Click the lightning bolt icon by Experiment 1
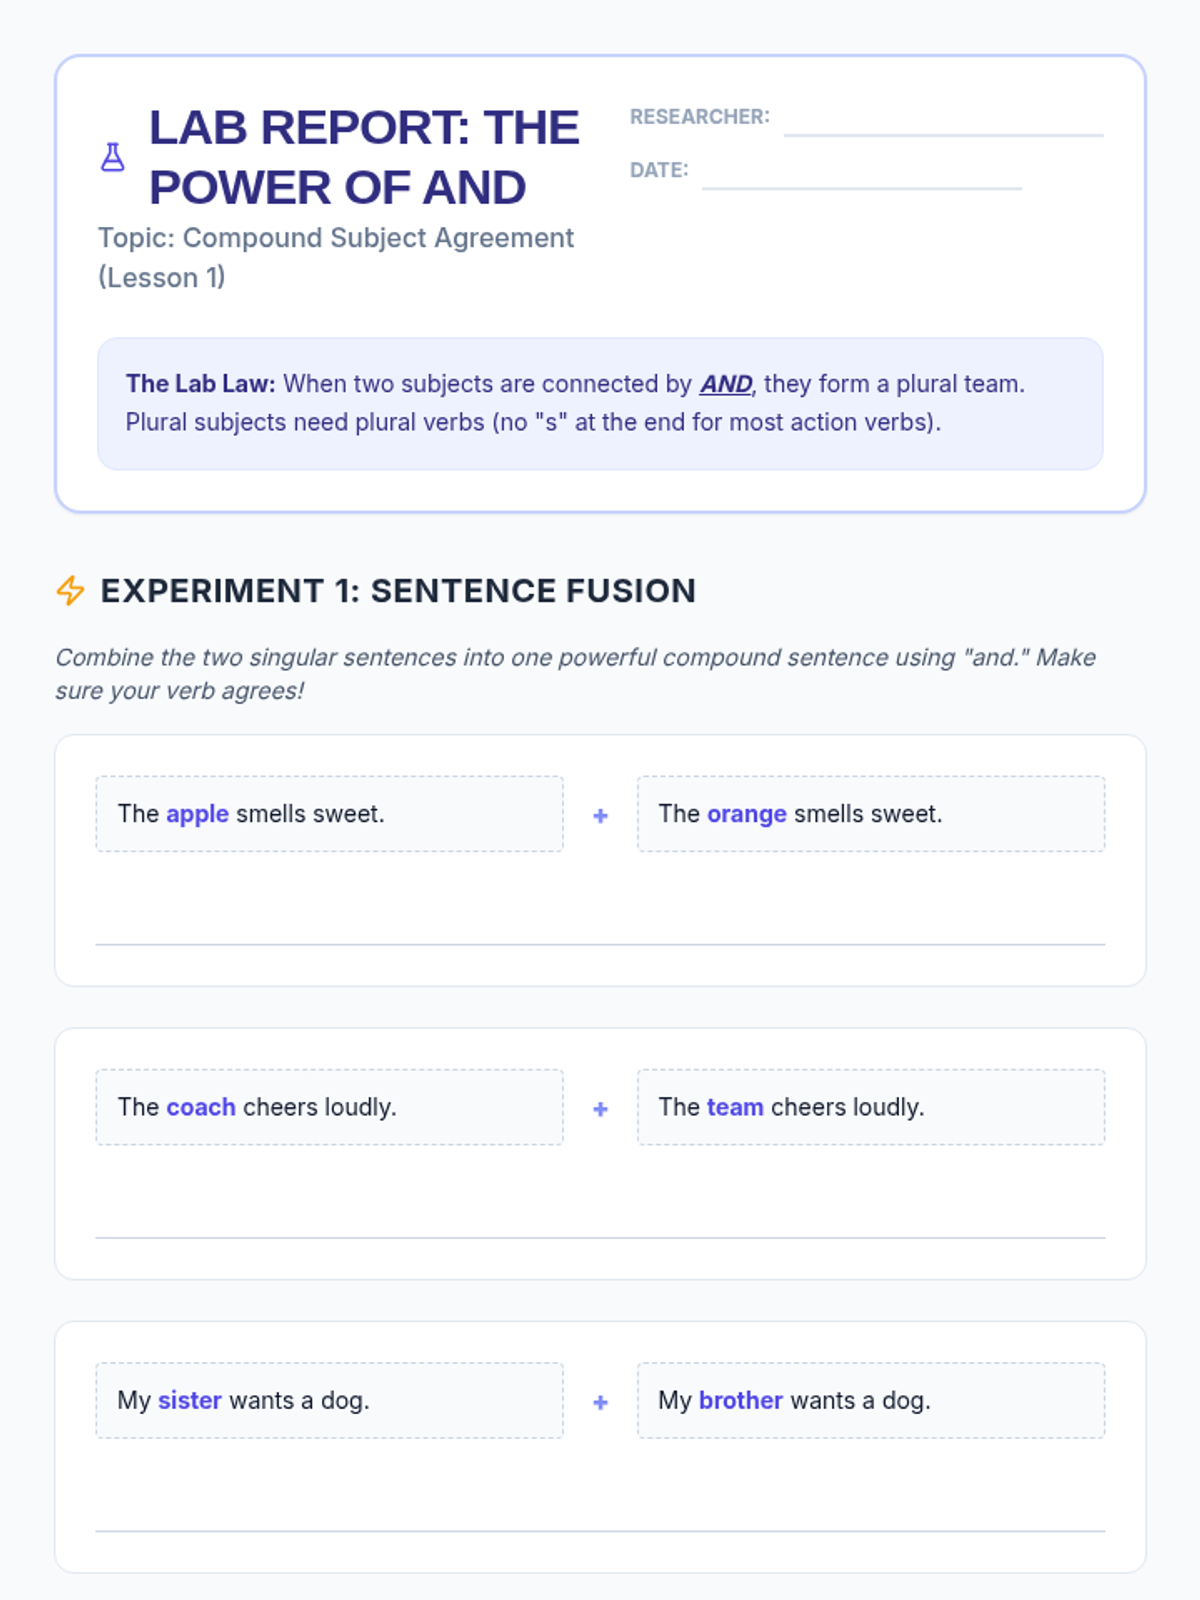The height and width of the screenshot is (1600, 1200). (70, 590)
